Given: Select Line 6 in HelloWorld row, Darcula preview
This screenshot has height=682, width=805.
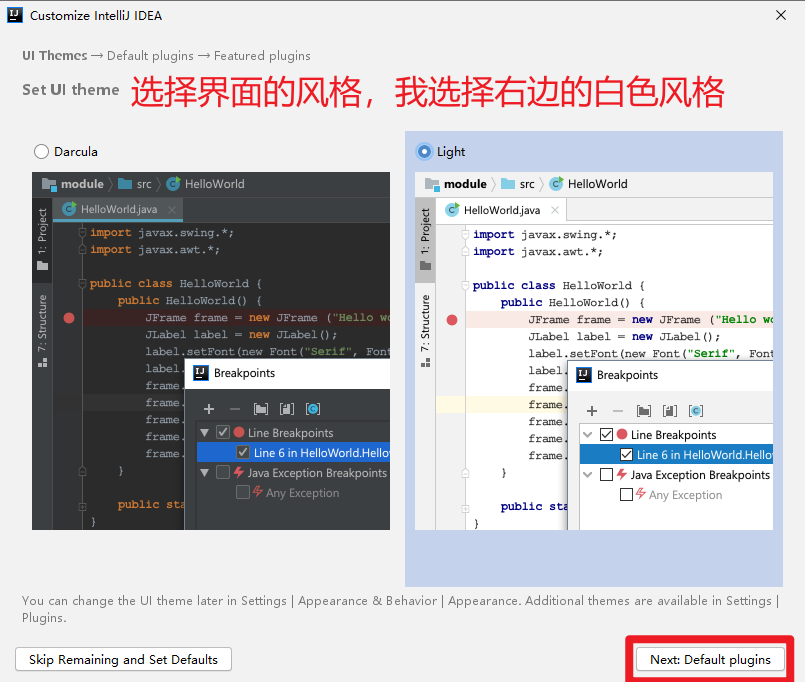Looking at the screenshot, I should pyautogui.click(x=294, y=452).
